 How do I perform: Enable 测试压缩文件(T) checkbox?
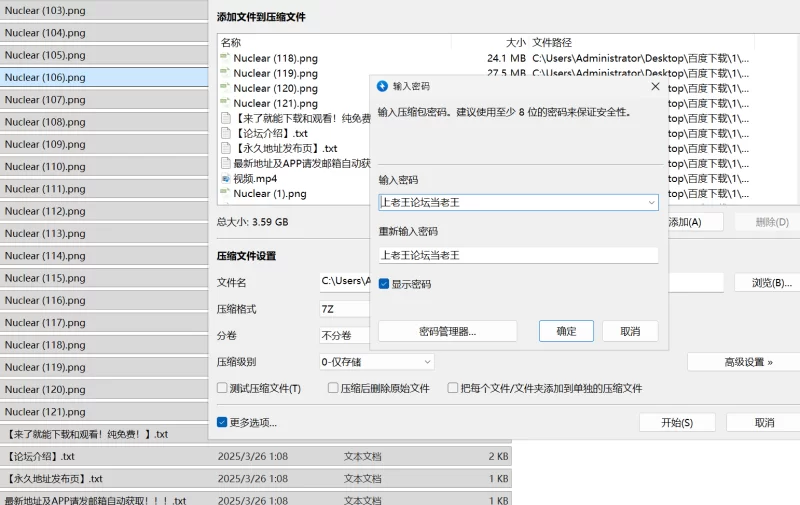222,388
